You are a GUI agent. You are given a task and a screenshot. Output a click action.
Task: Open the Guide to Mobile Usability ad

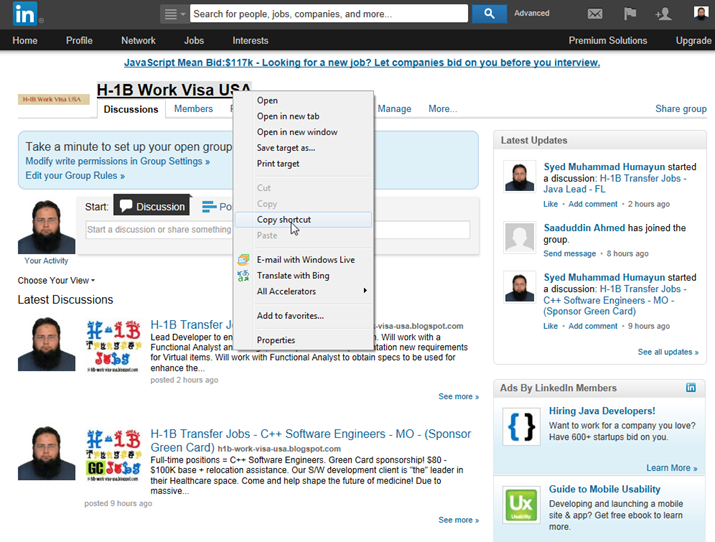[605, 489]
